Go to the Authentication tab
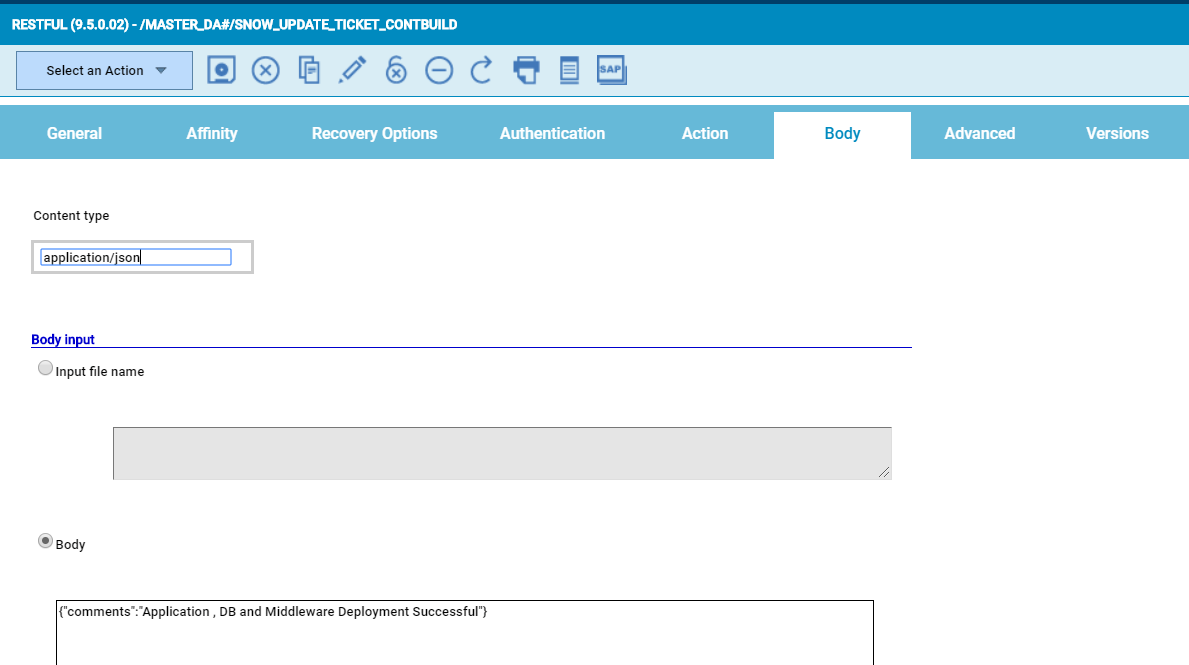 coord(552,134)
